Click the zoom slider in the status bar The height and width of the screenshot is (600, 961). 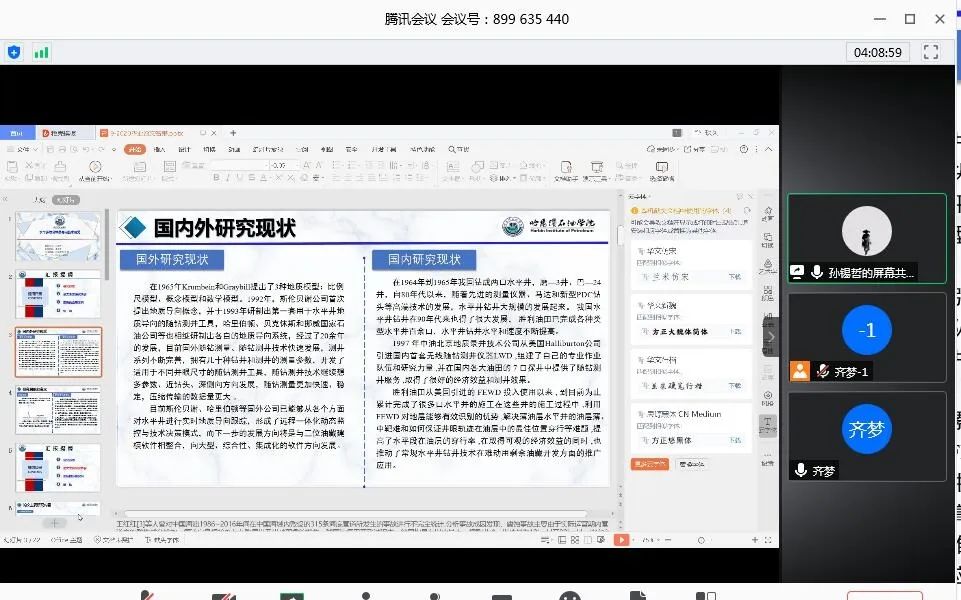point(700,540)
